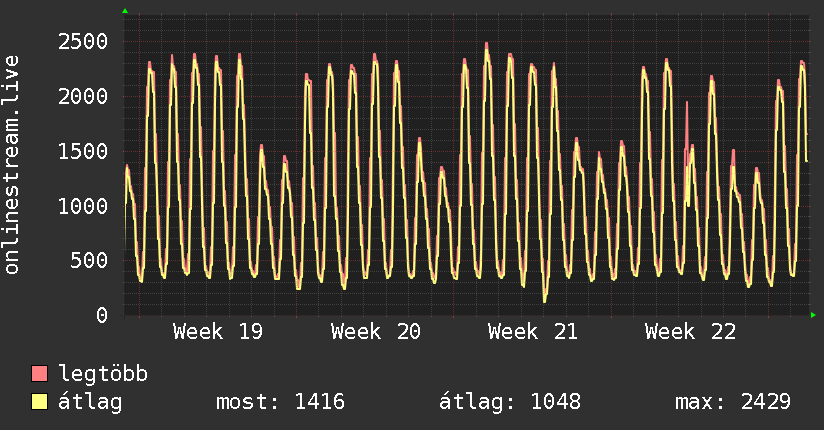Click the pink legtöbb legend swatch
This screenshot has width=824, height=430.
[39, 373]
